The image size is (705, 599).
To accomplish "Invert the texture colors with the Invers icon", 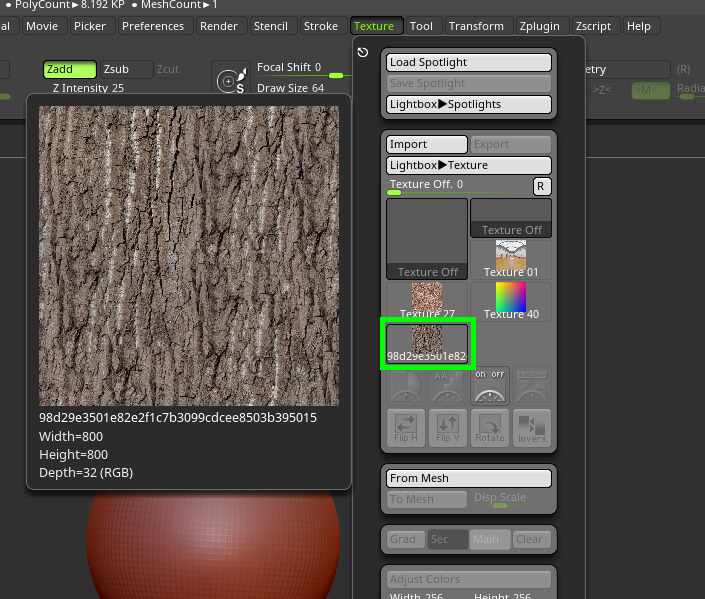I will pyautogui.click(x=531, y=427).
